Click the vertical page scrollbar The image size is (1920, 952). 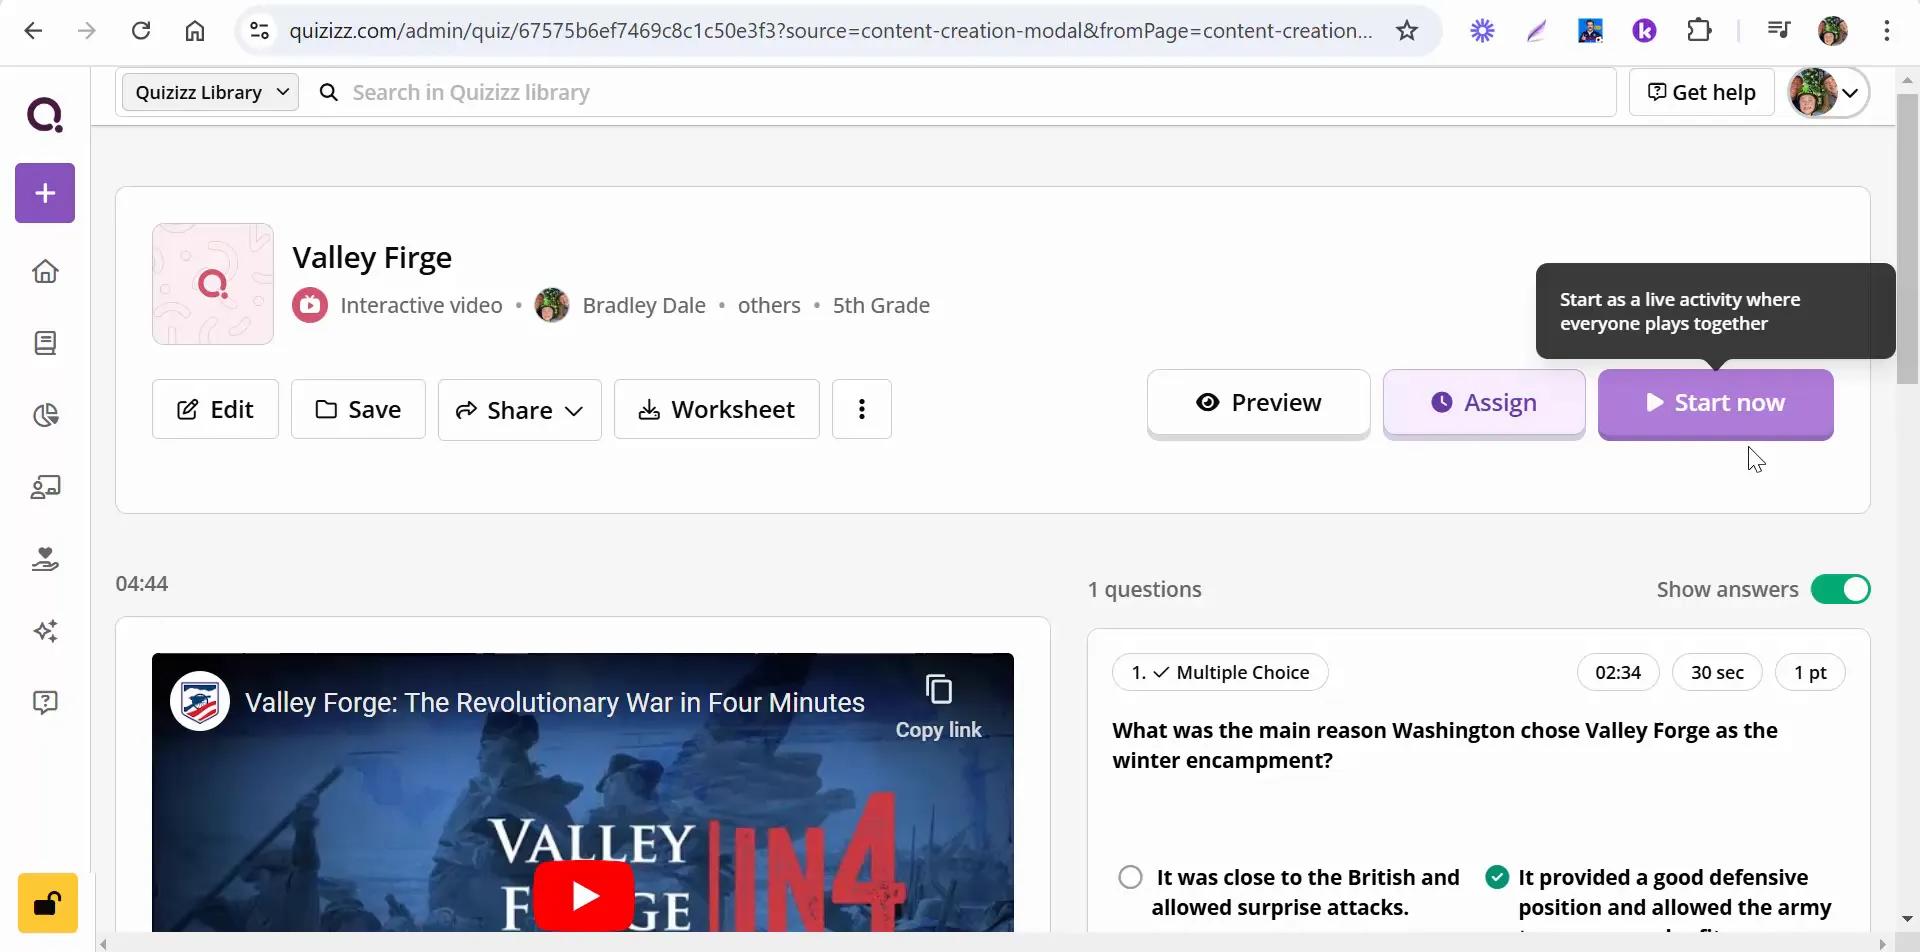(x=1907, y=240)
